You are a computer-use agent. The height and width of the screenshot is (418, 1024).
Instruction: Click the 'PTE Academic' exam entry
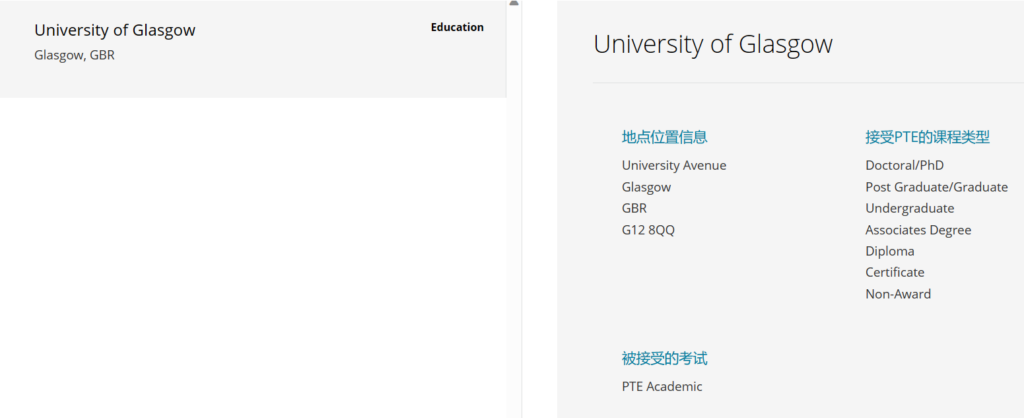pos(662,387)
